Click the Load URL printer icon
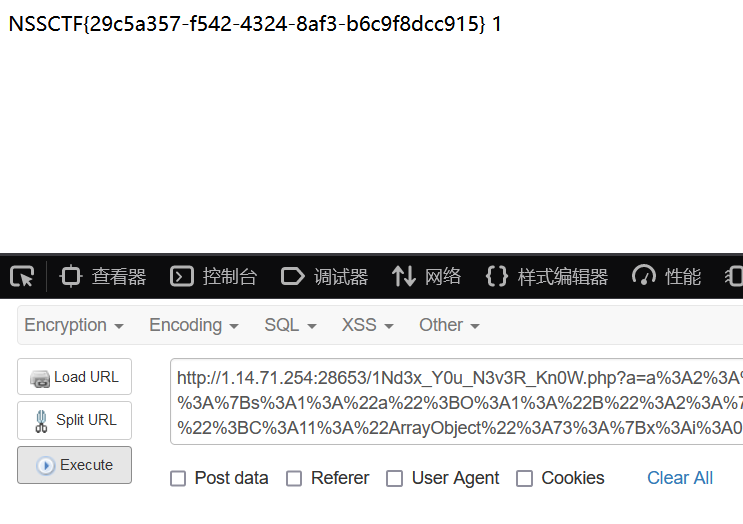Screen dimensions: 743x524 point(40,379)
